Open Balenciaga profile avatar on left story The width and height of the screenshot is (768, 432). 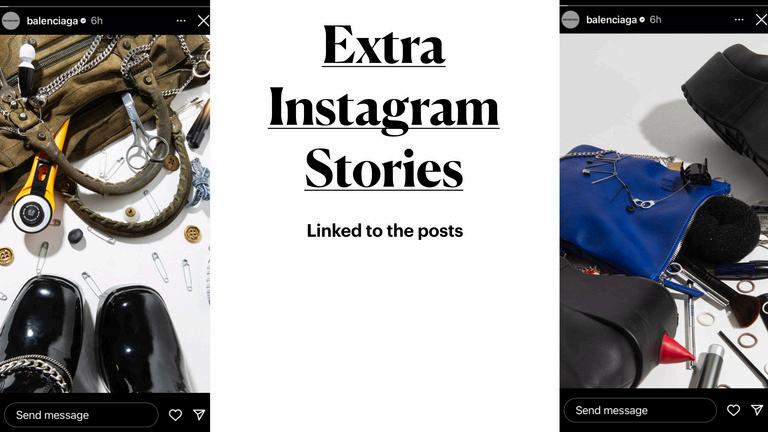point(11,21)
